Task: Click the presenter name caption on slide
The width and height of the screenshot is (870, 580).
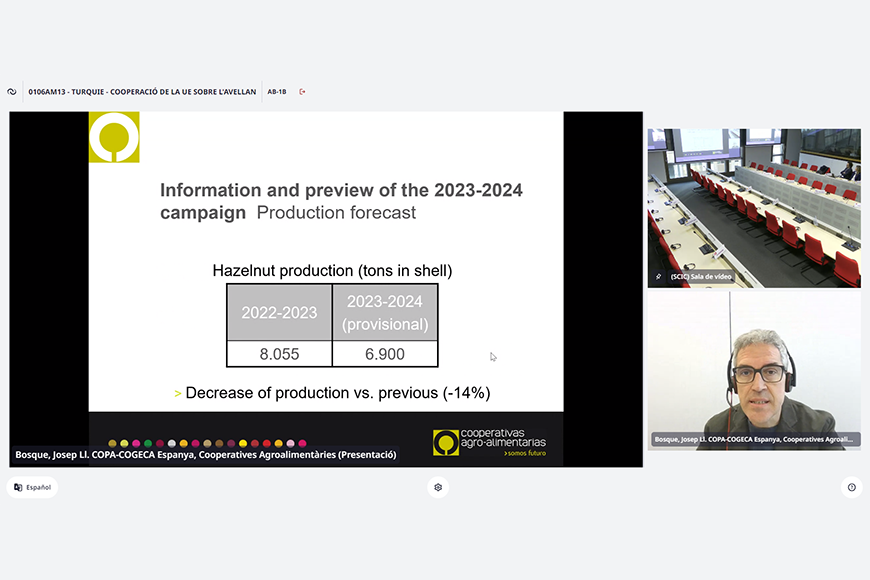Action: [x=205, y=455]
